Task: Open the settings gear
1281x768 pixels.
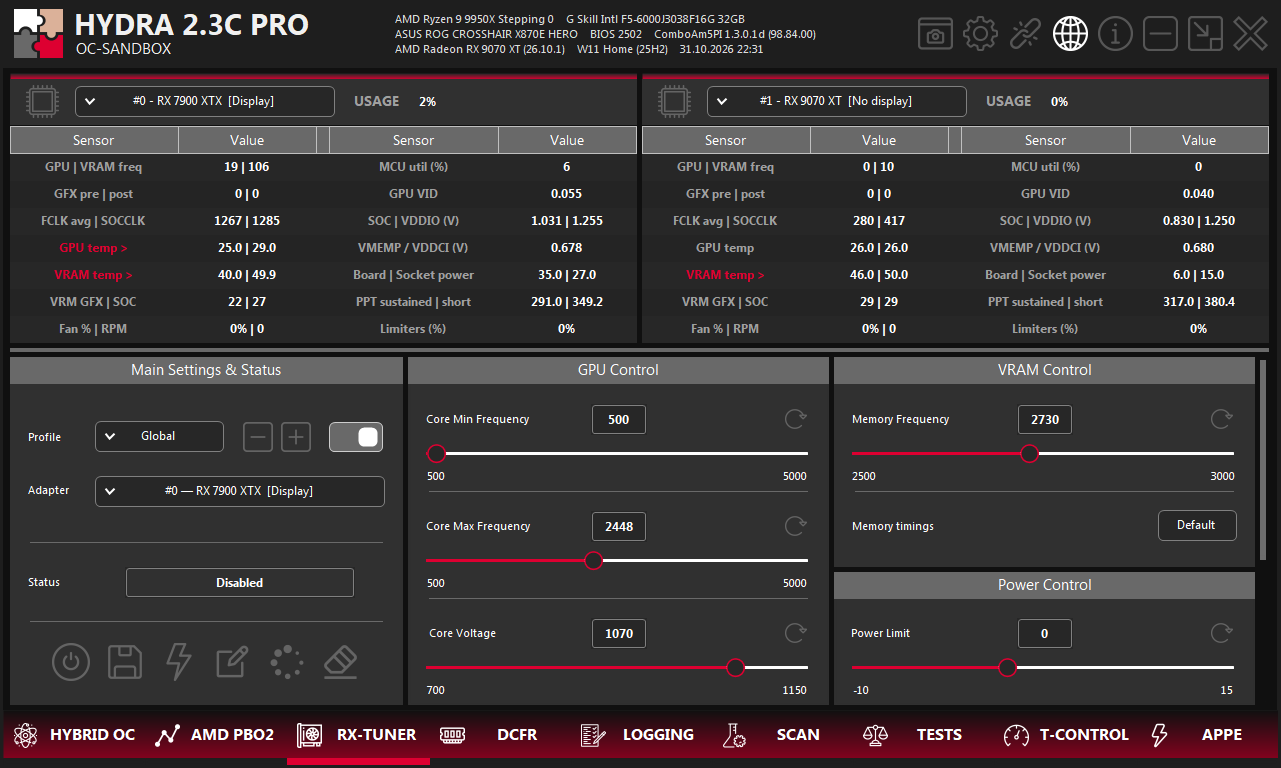Action: 980,34
